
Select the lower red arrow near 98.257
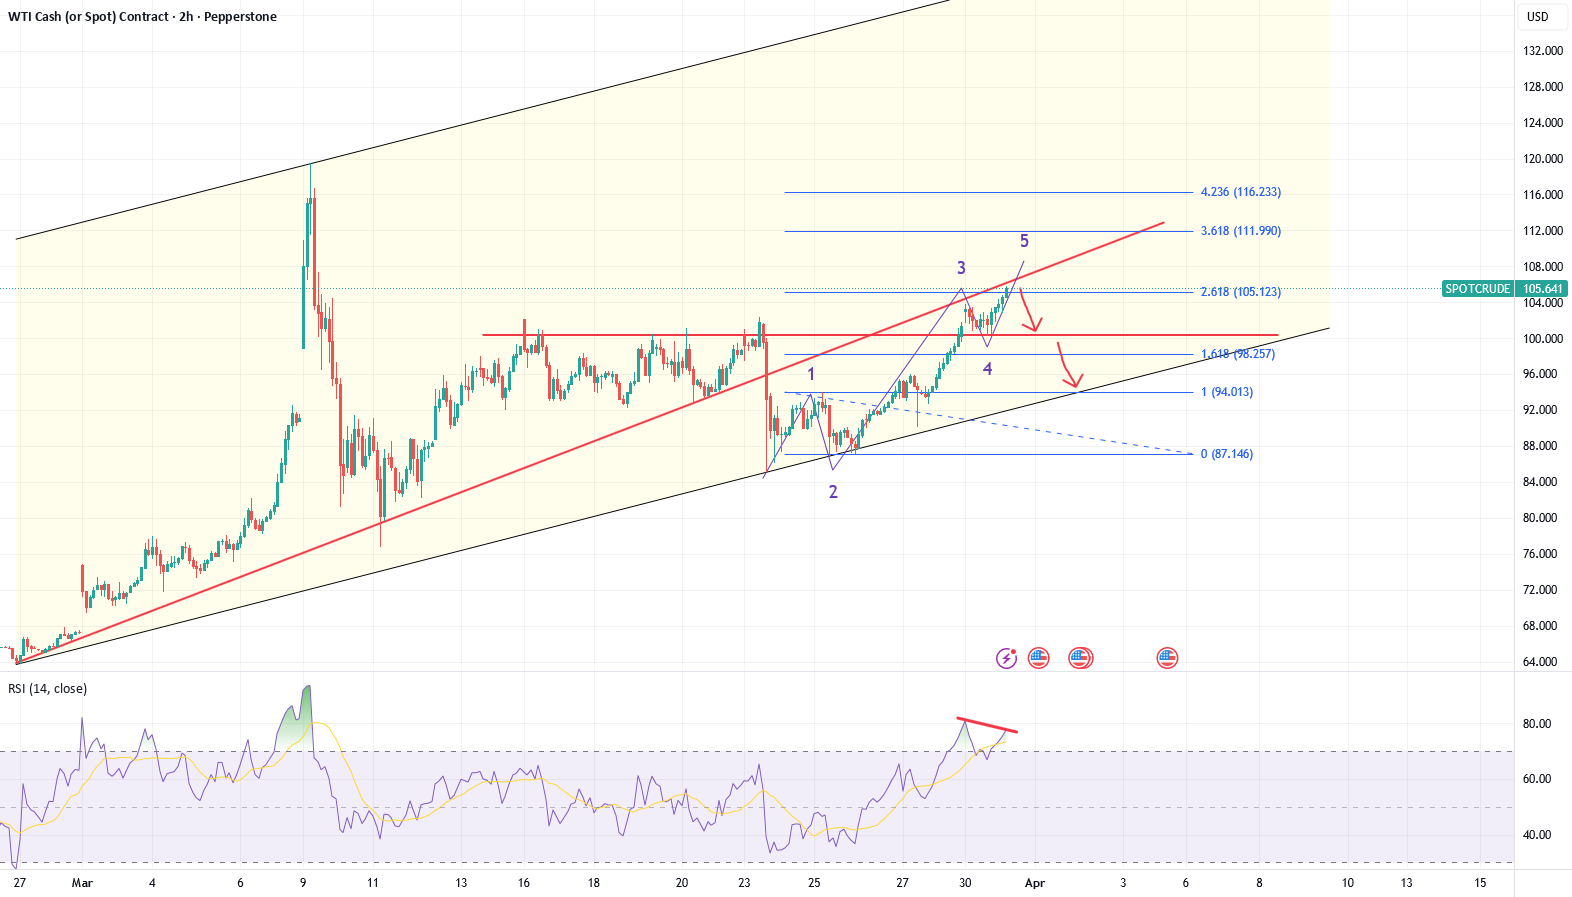(x=1068, y=366)
